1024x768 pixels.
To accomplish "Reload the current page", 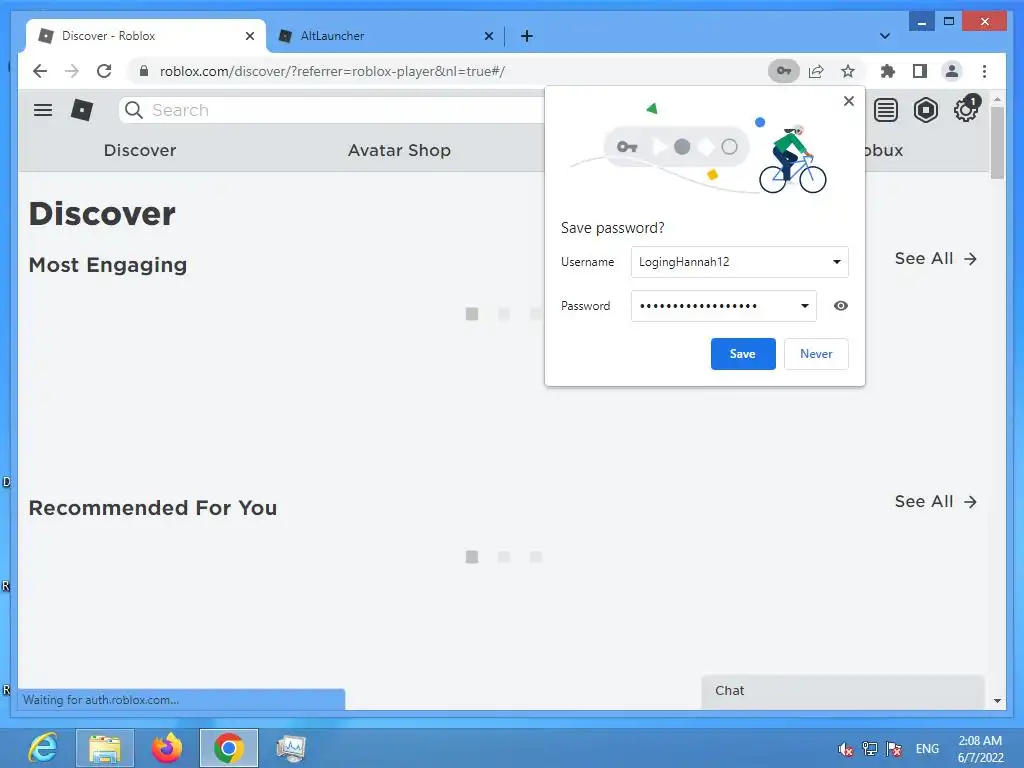I will (104, 71).
